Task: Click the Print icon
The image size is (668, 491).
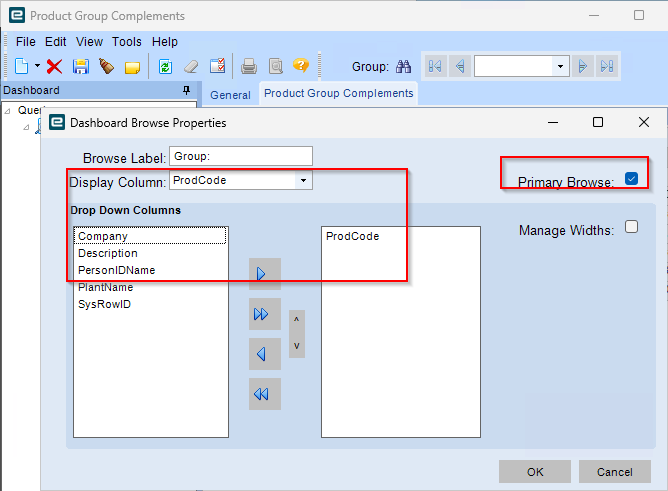Action: click(x=249, y=66)
